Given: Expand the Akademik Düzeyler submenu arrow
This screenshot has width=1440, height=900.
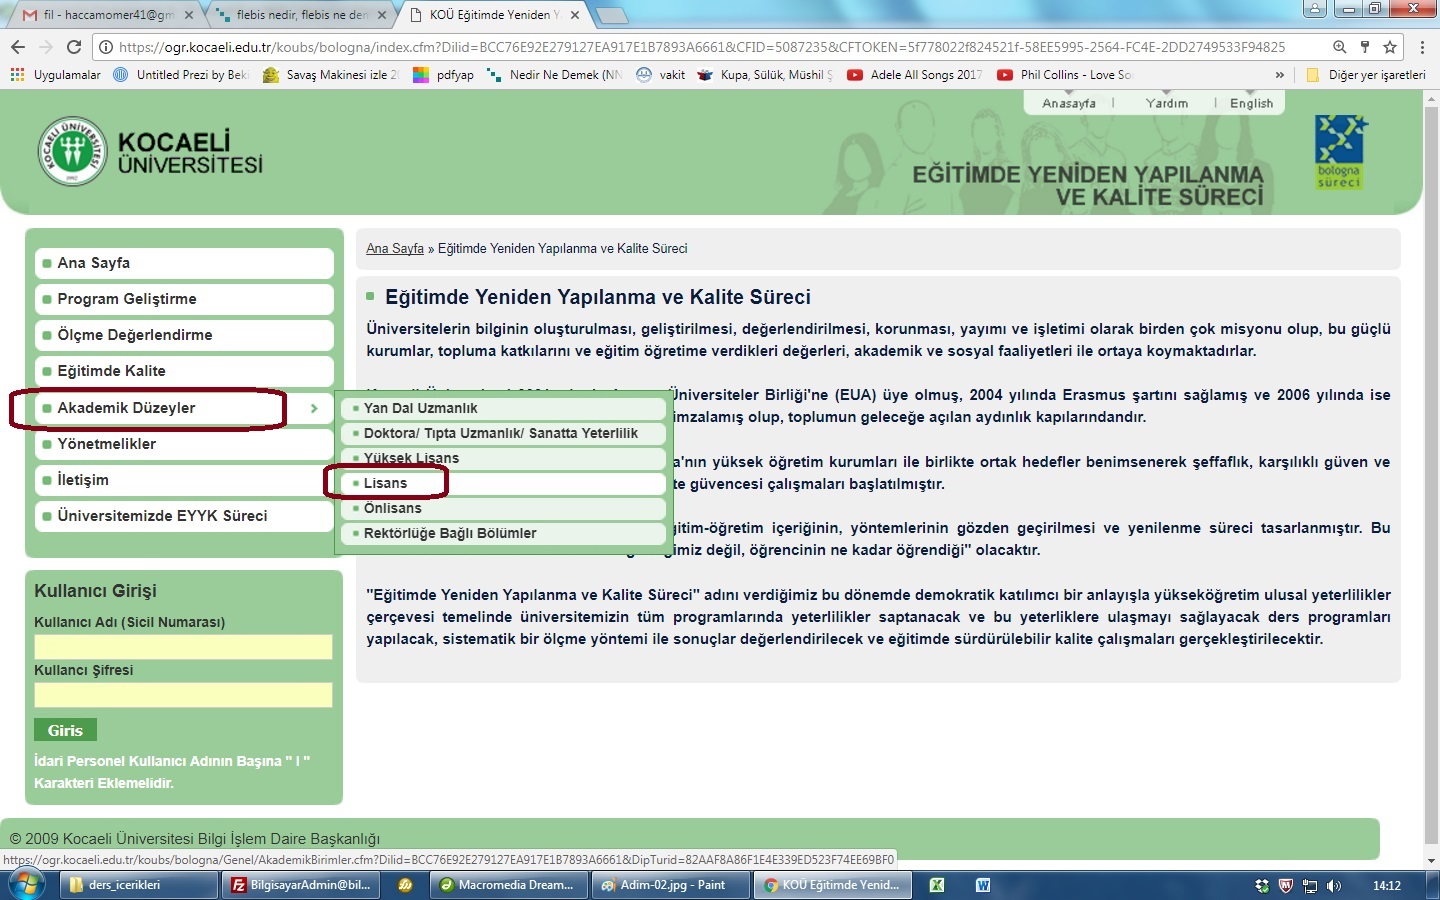Looking at the screenshot, I should pos(314,408).
